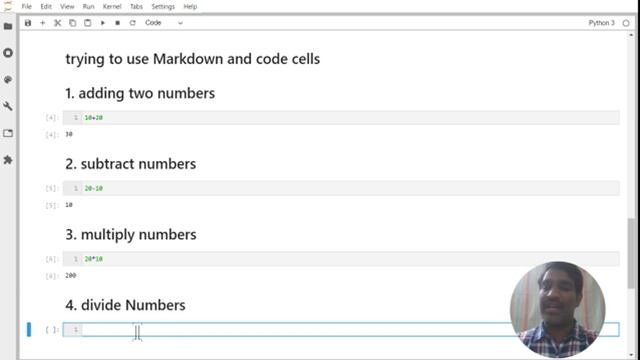Open the Commands palette sidebar icon
Image resolution: width=640 pixels, height=360 pixels.
pos(8,80)
